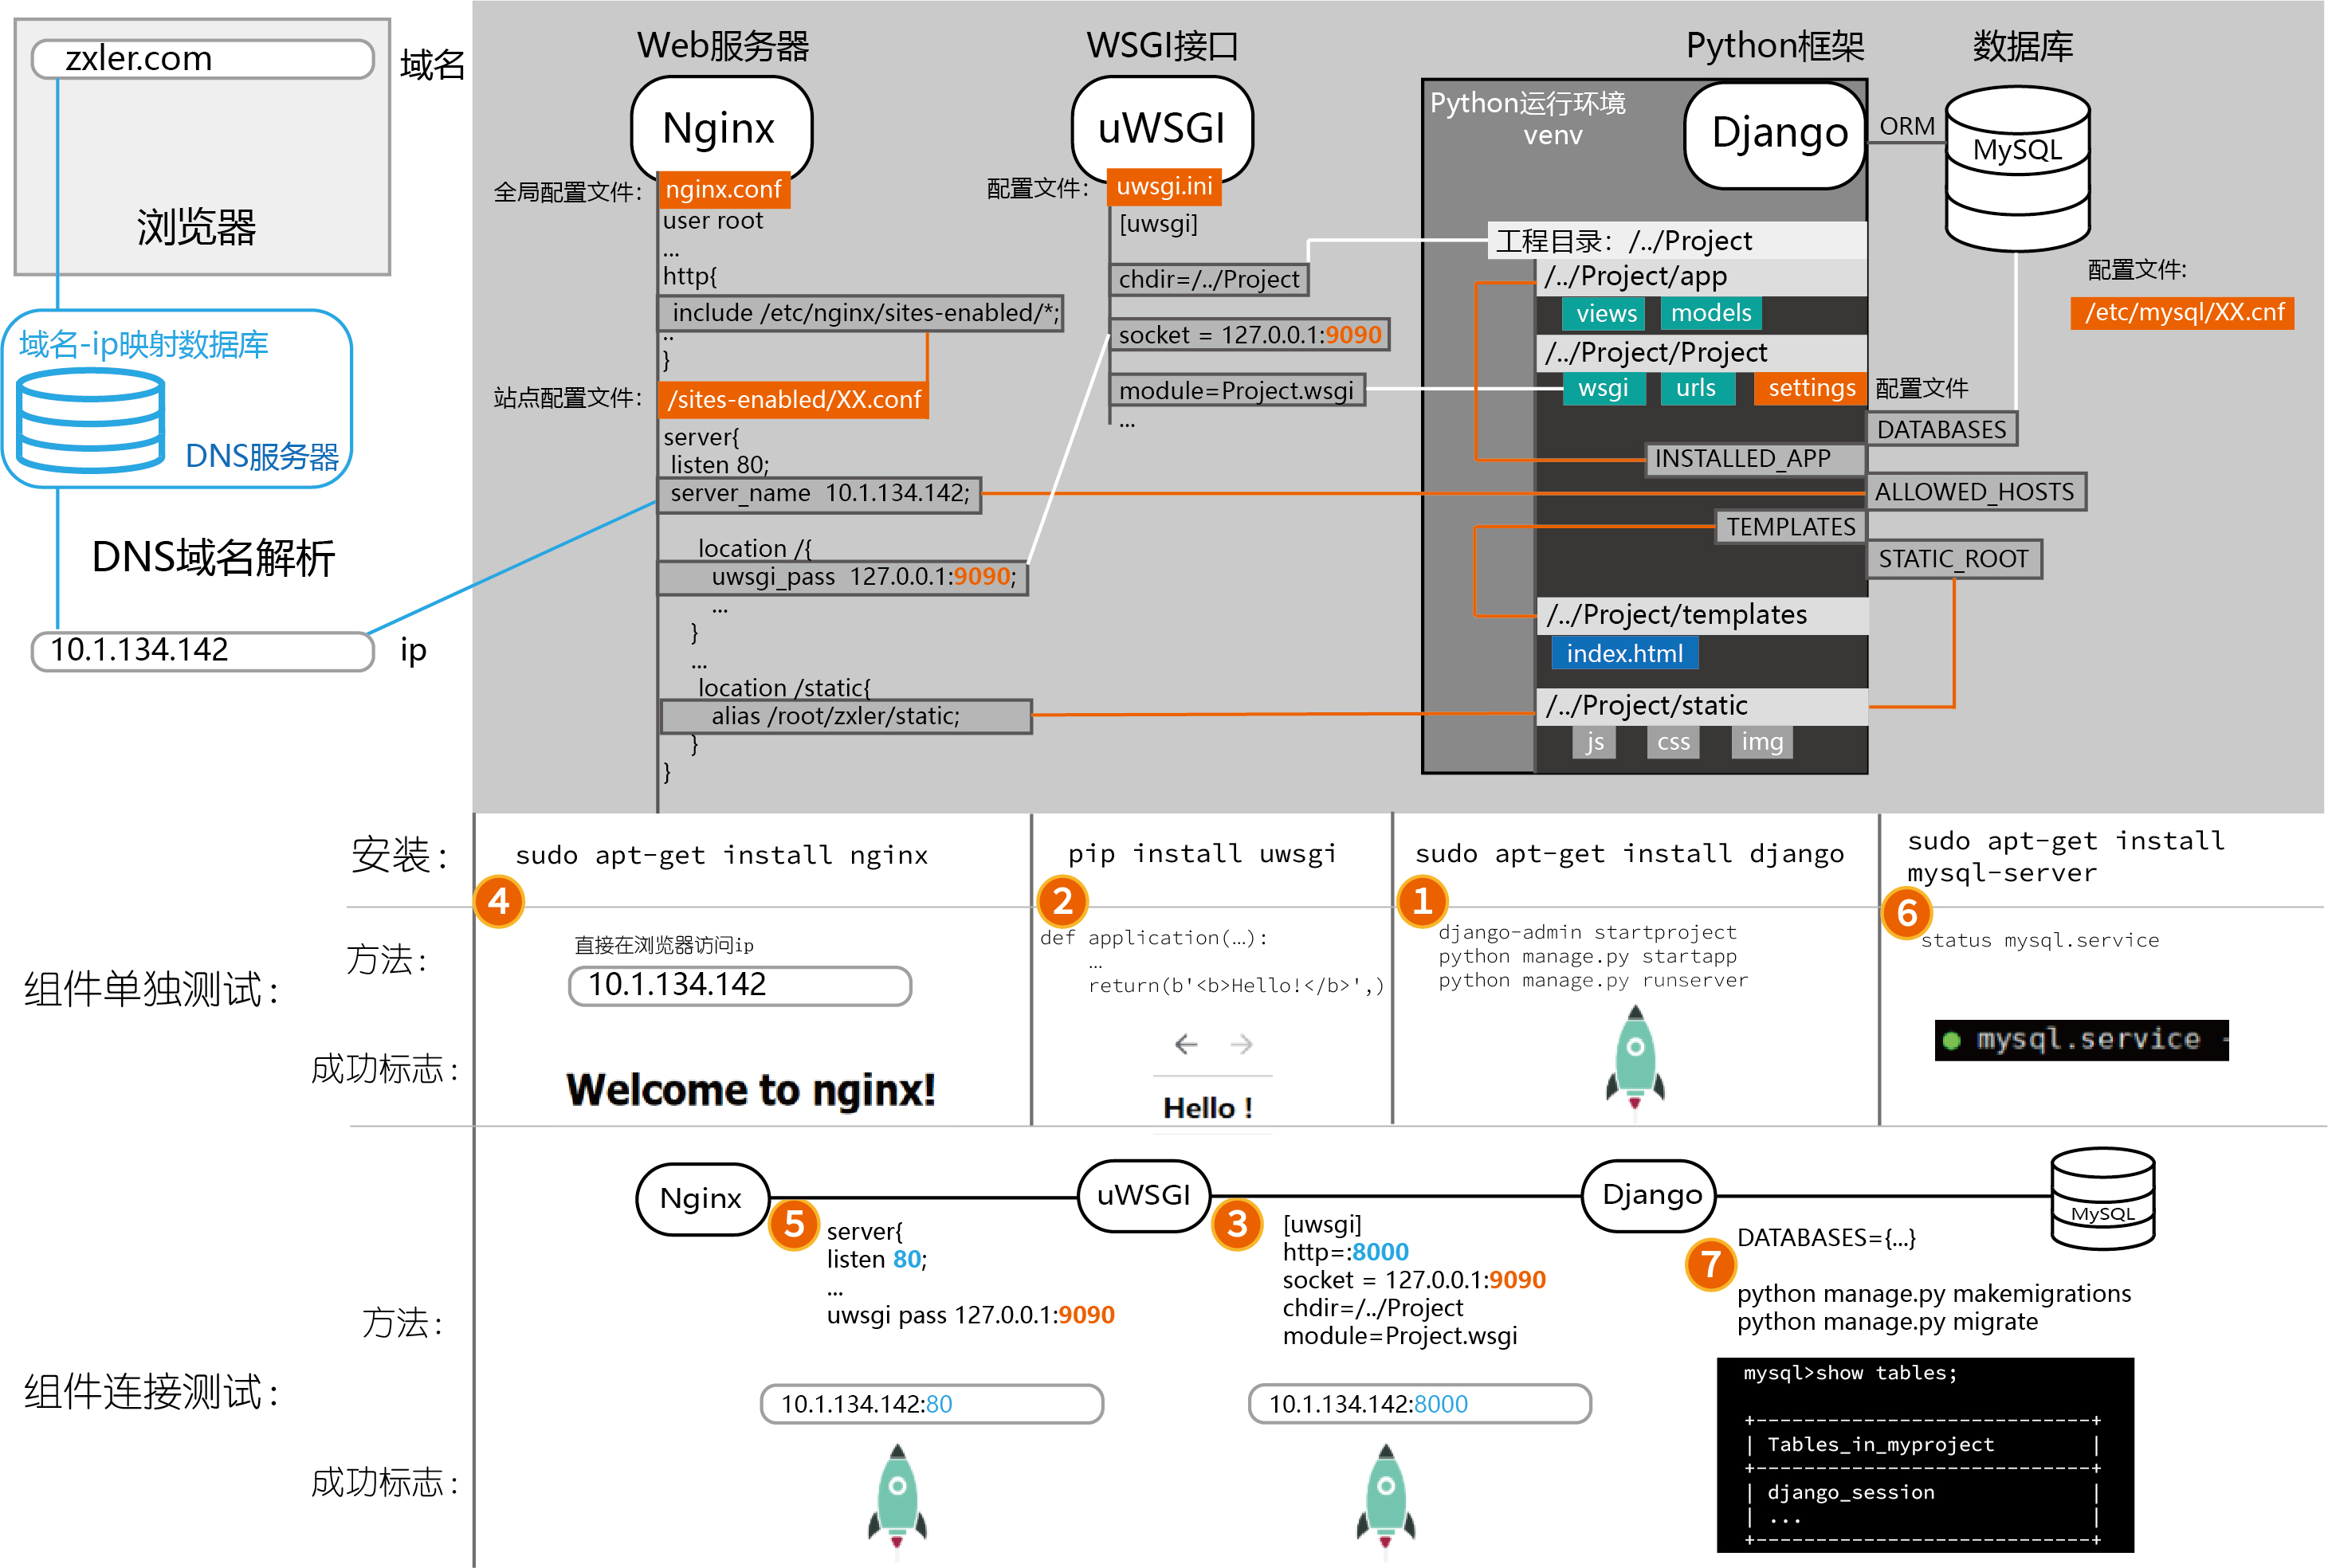Click the mysql.service terminal status badge

[x=2081, y=1040]
